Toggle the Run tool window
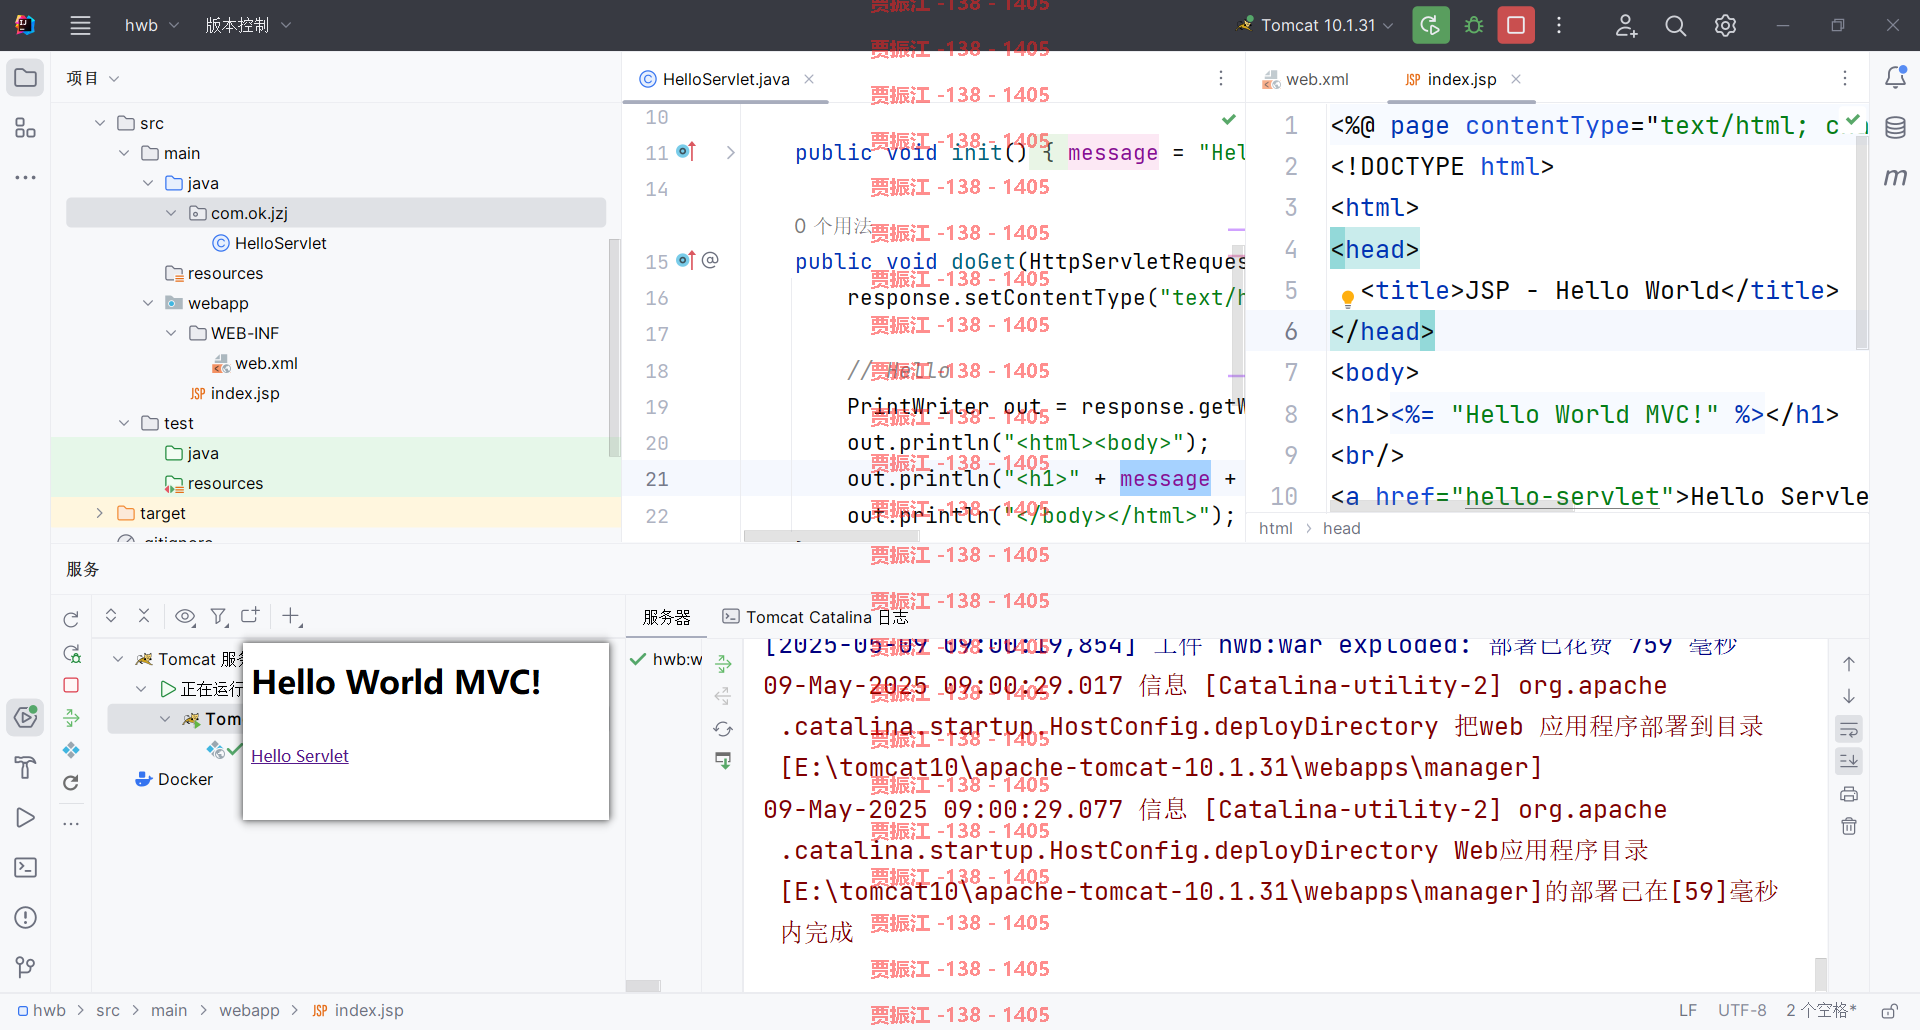 click(25, 818)
